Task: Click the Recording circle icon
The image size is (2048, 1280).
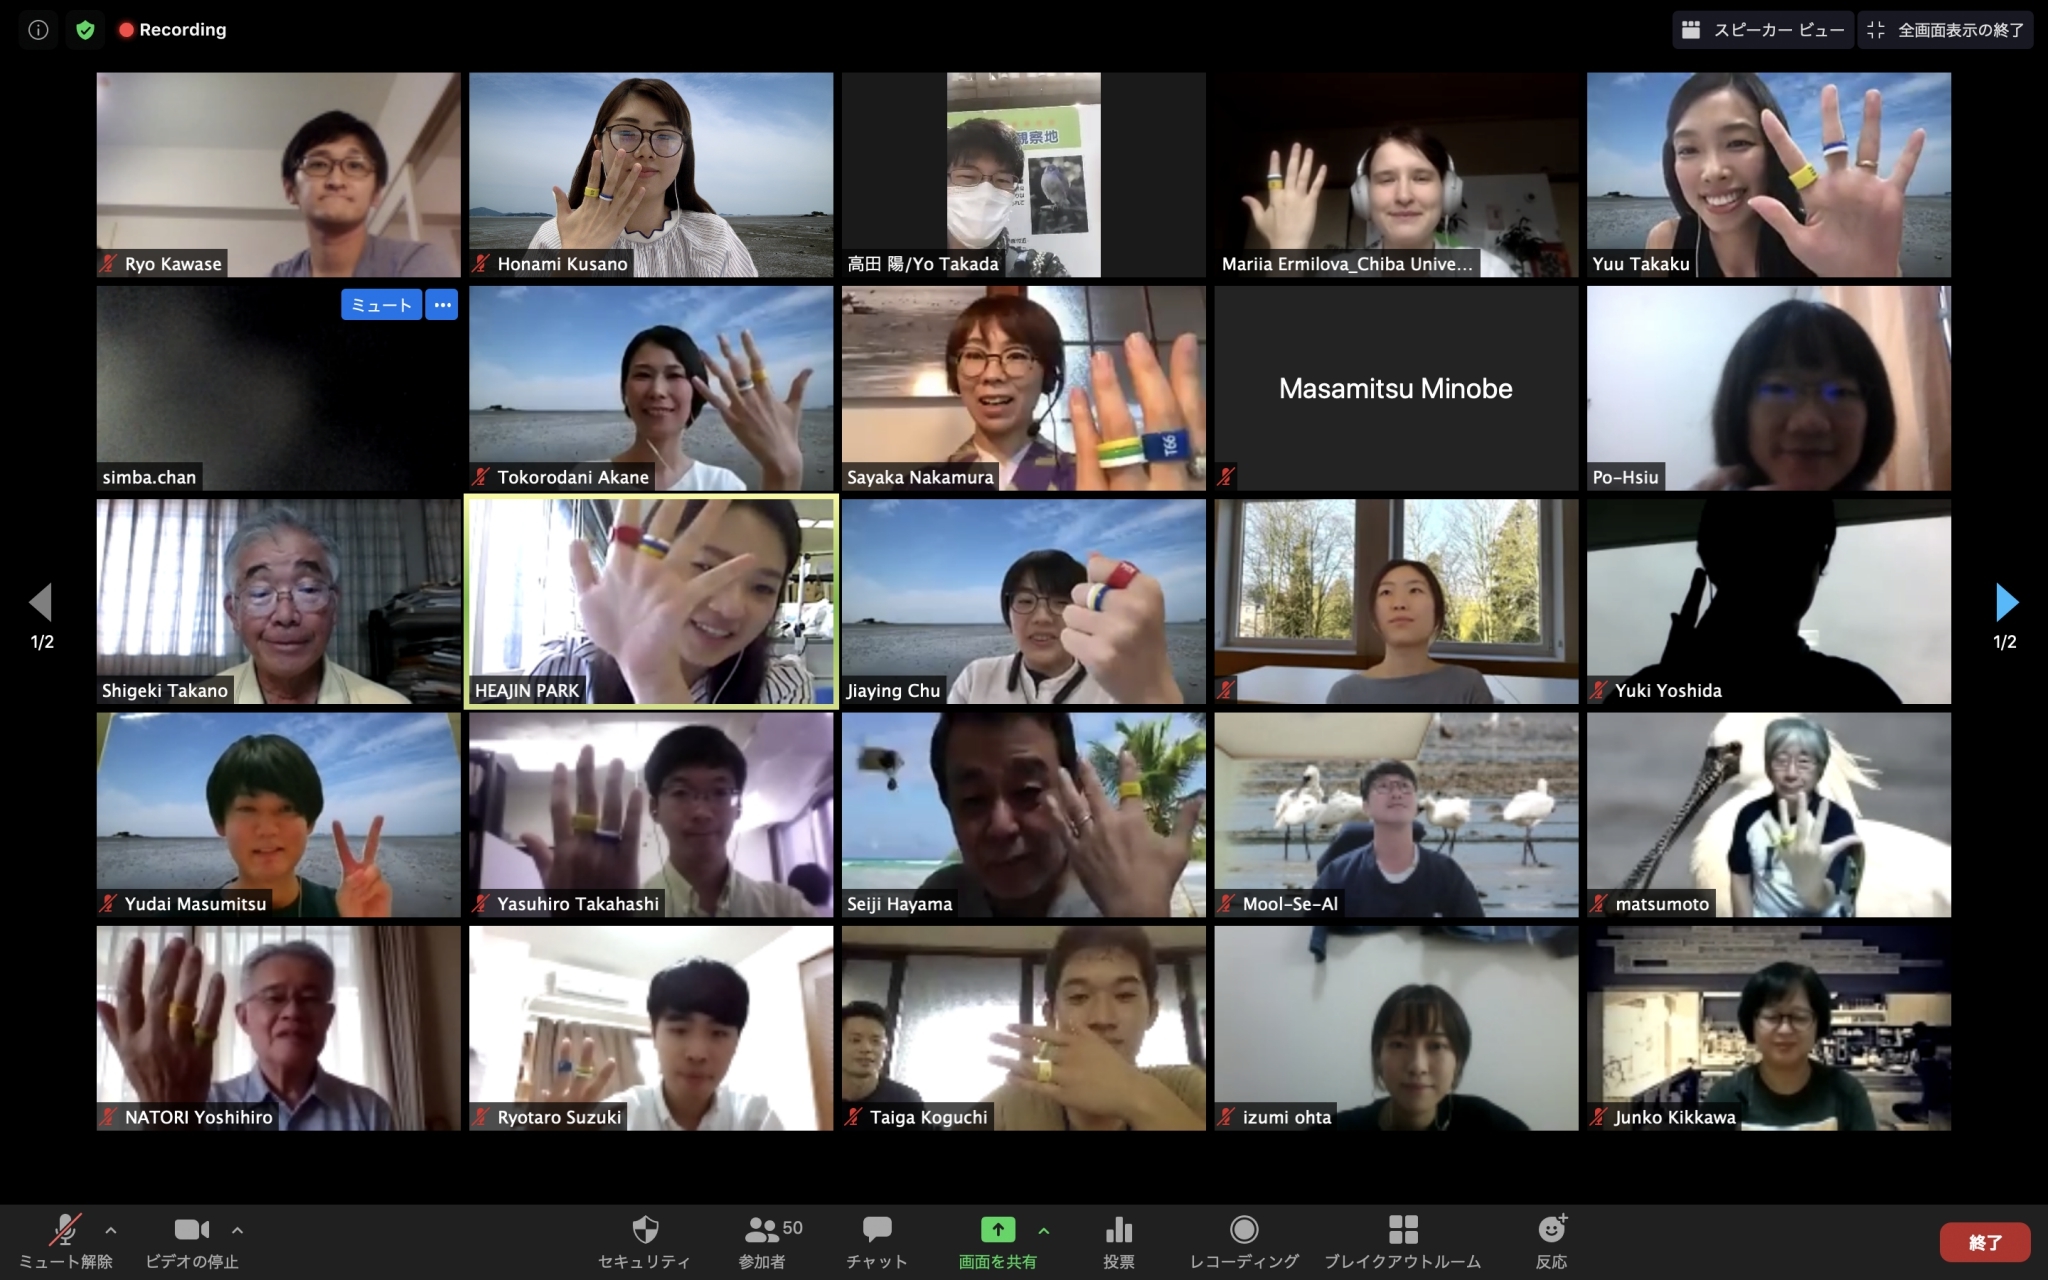Action: pyautogui.click(x=1244, y=1229)
